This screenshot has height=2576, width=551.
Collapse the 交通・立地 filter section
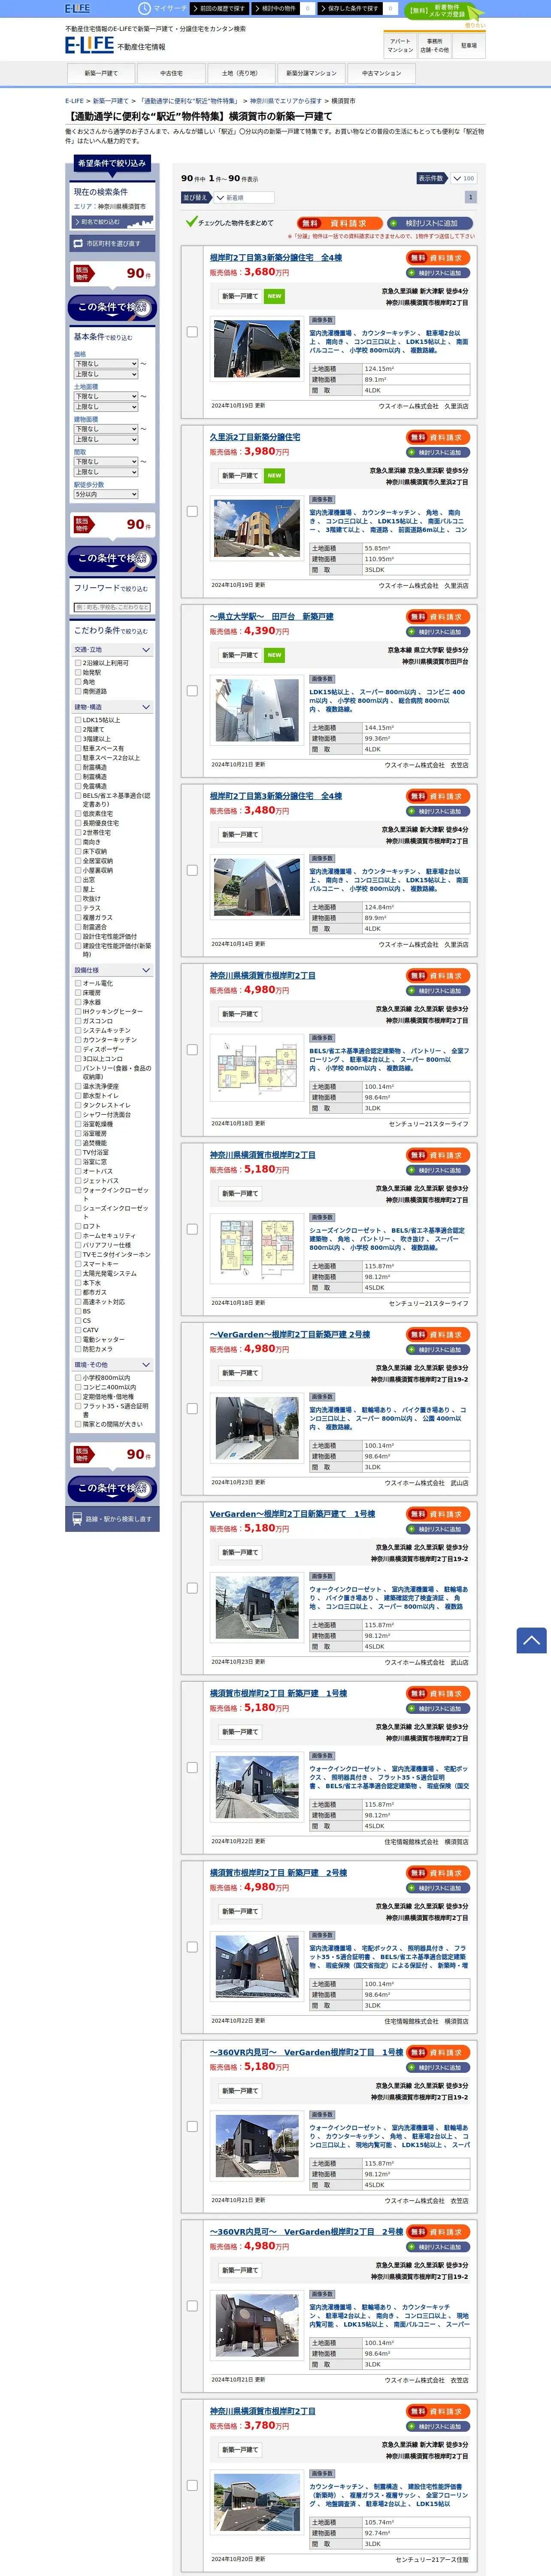point(112,650)
